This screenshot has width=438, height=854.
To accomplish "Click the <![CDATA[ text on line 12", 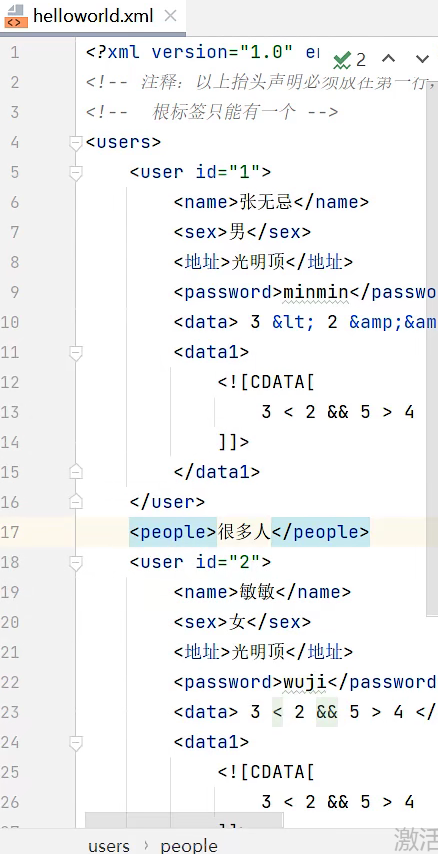I will click(x=266, y=382).
